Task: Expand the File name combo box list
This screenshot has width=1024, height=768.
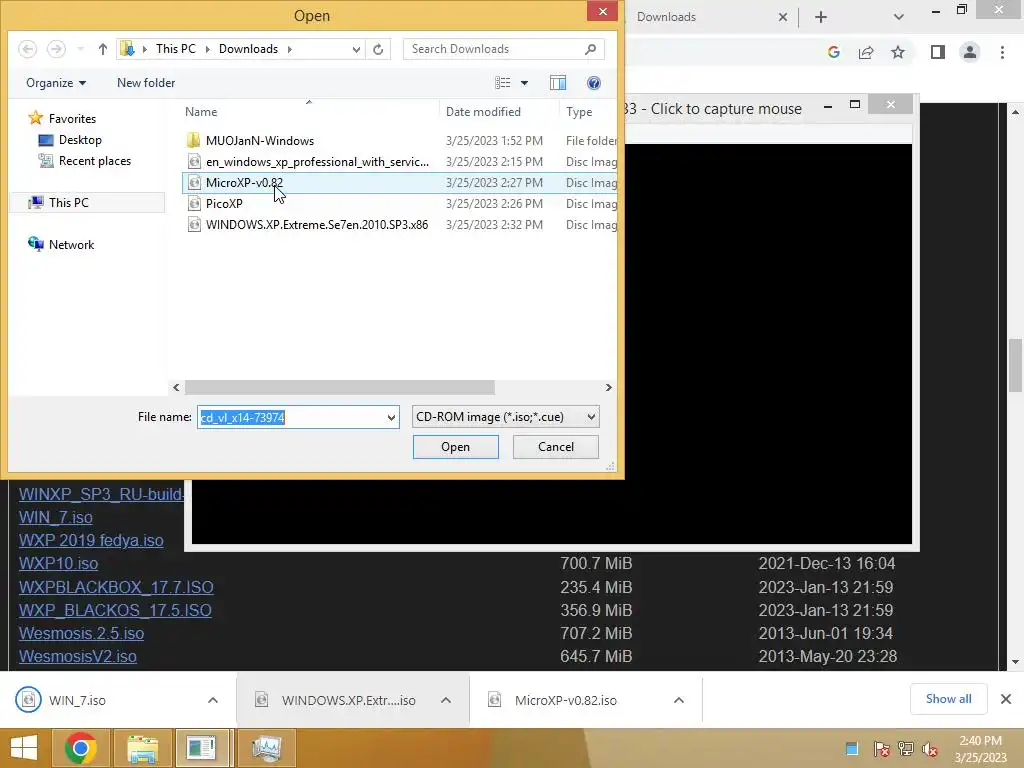Action: 391,417
